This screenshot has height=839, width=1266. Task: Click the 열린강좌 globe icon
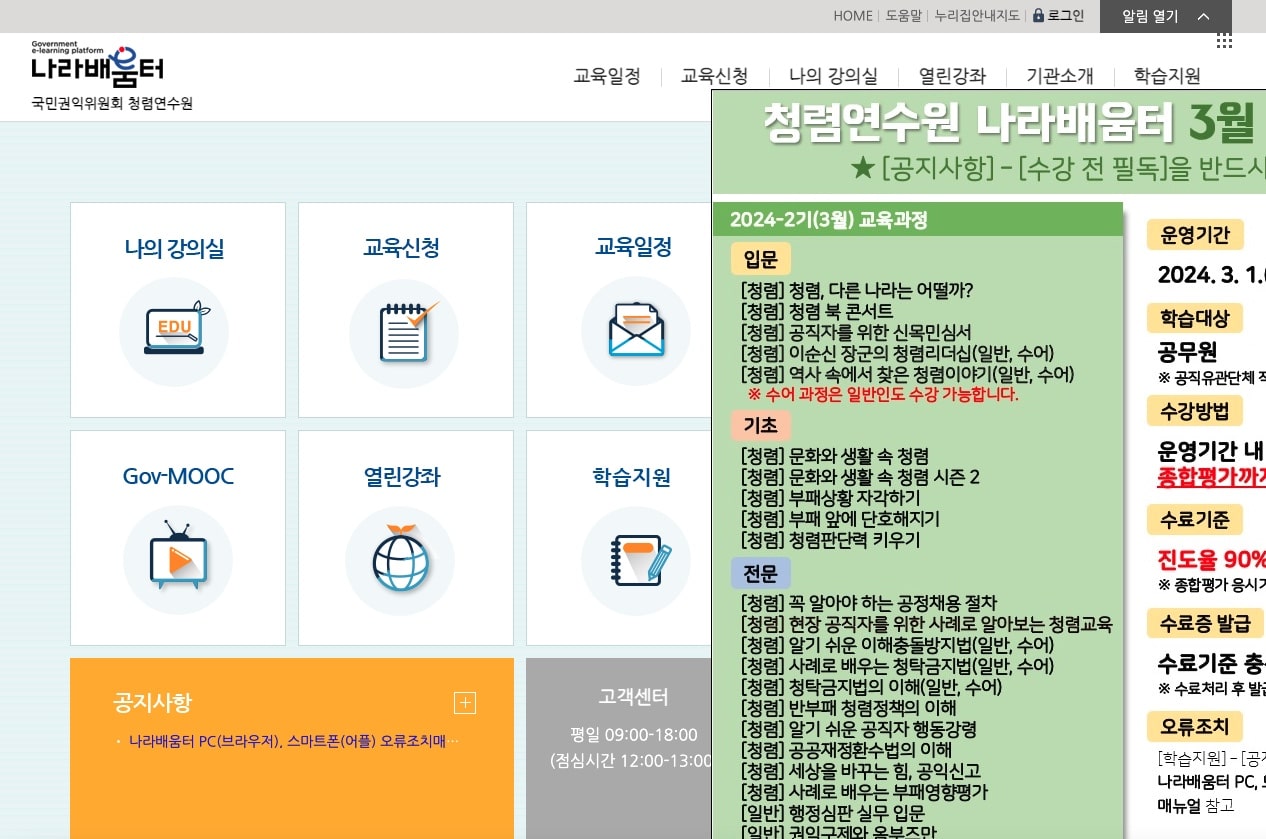[x=400, y=560]
